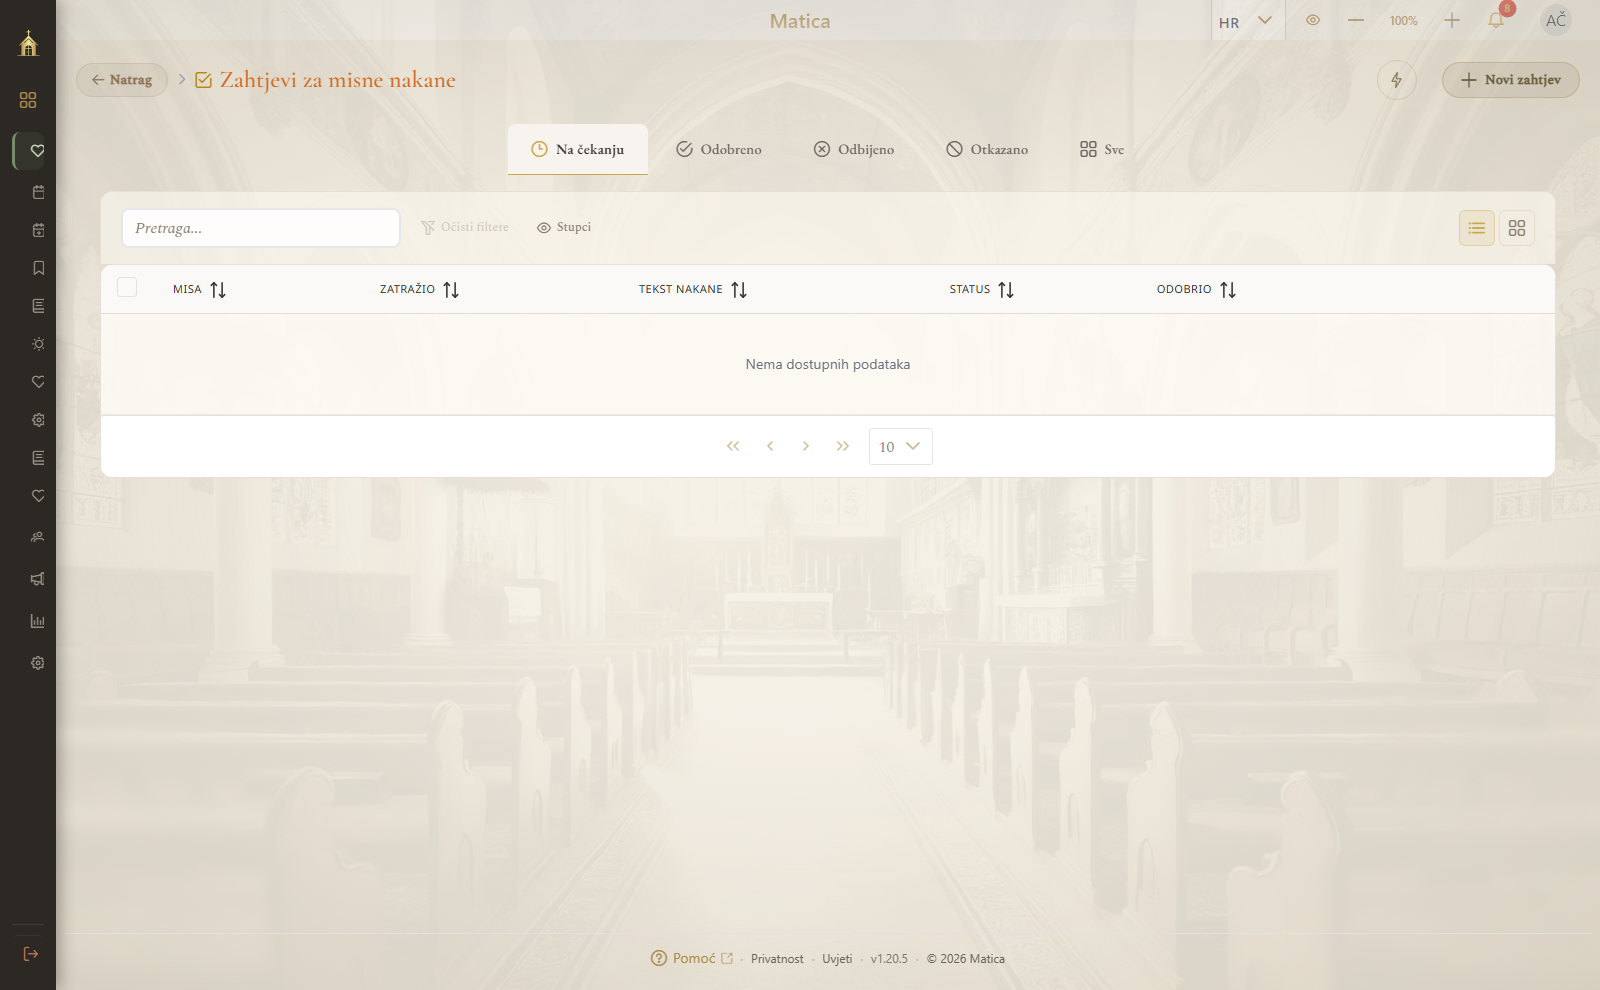The width and height of the screenshot is (1600, 990).
Task: Open the Stupci columns selector
Action: (564, 227)
